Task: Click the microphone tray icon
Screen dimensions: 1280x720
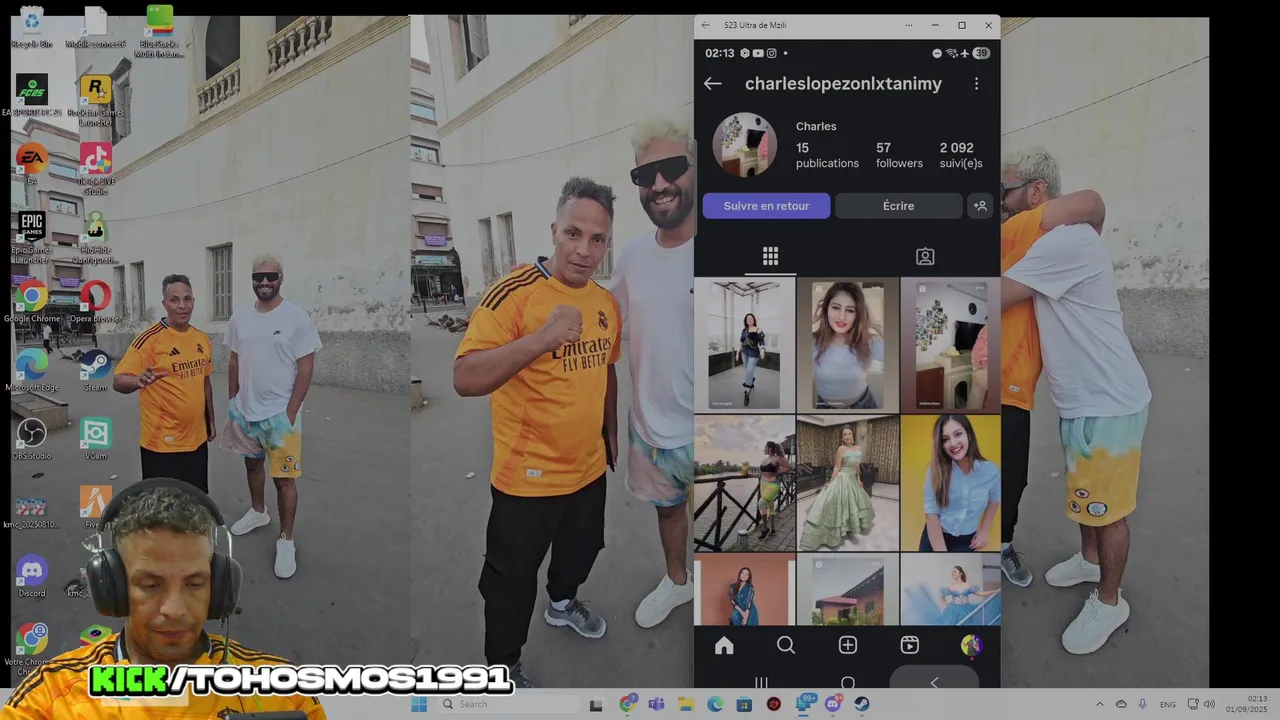Action: click(1143, 704)
